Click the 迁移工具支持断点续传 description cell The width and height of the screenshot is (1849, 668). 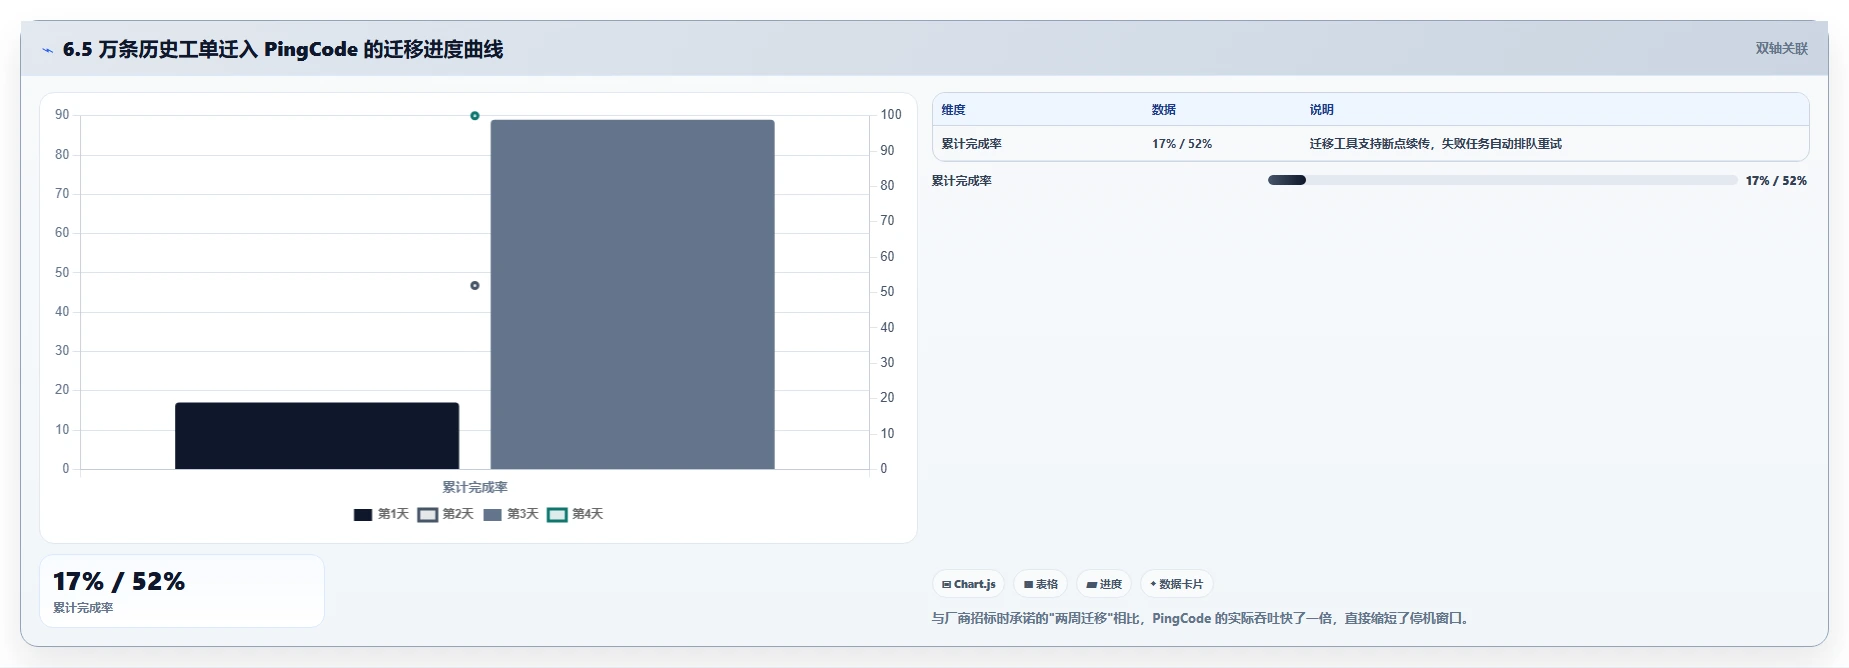tap(1435, 144)
